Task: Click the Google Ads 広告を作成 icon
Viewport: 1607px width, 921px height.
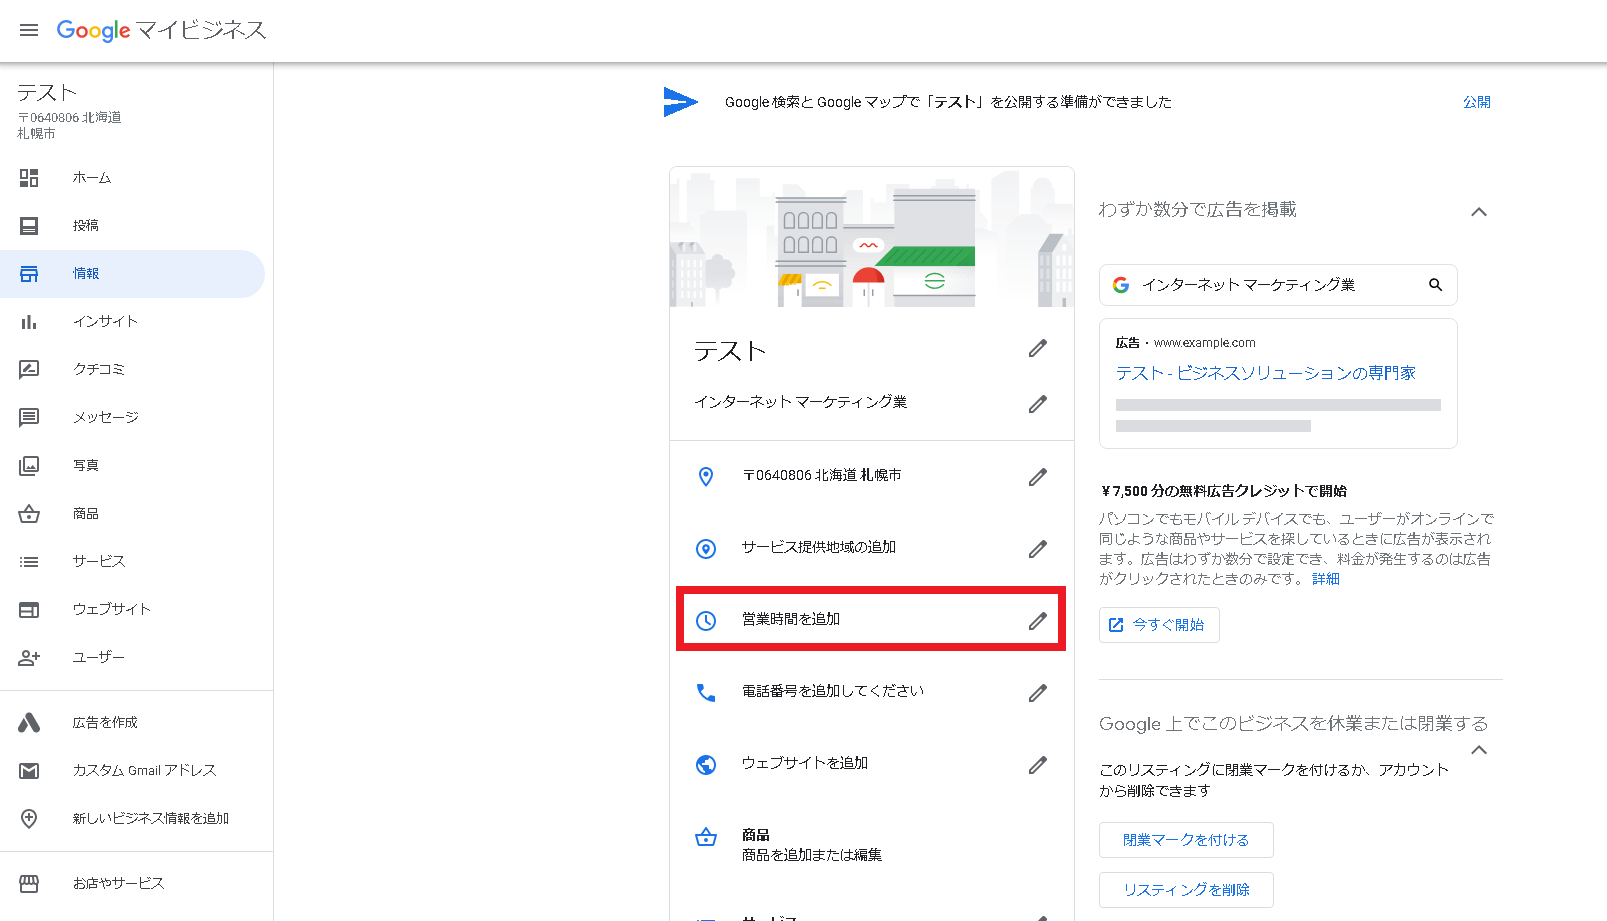Action: click(x=29, y=722)
